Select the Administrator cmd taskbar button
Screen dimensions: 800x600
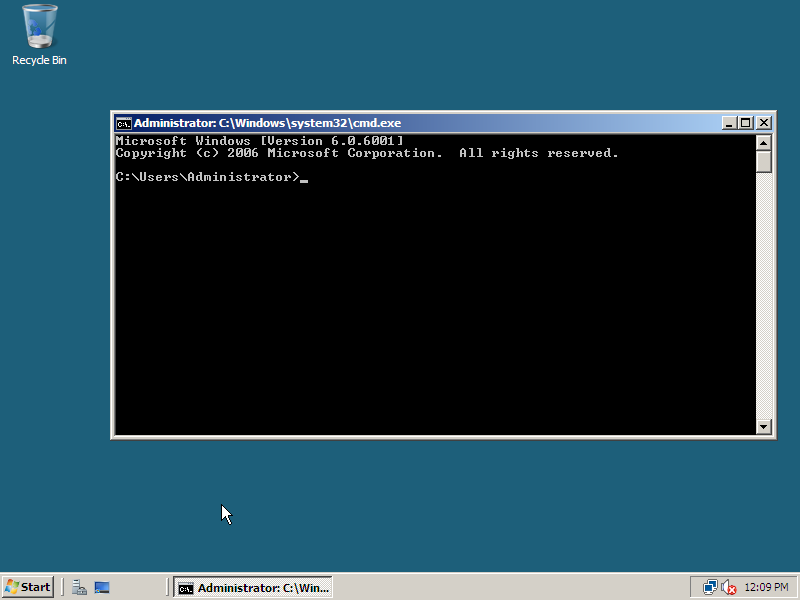click(252, 587)
